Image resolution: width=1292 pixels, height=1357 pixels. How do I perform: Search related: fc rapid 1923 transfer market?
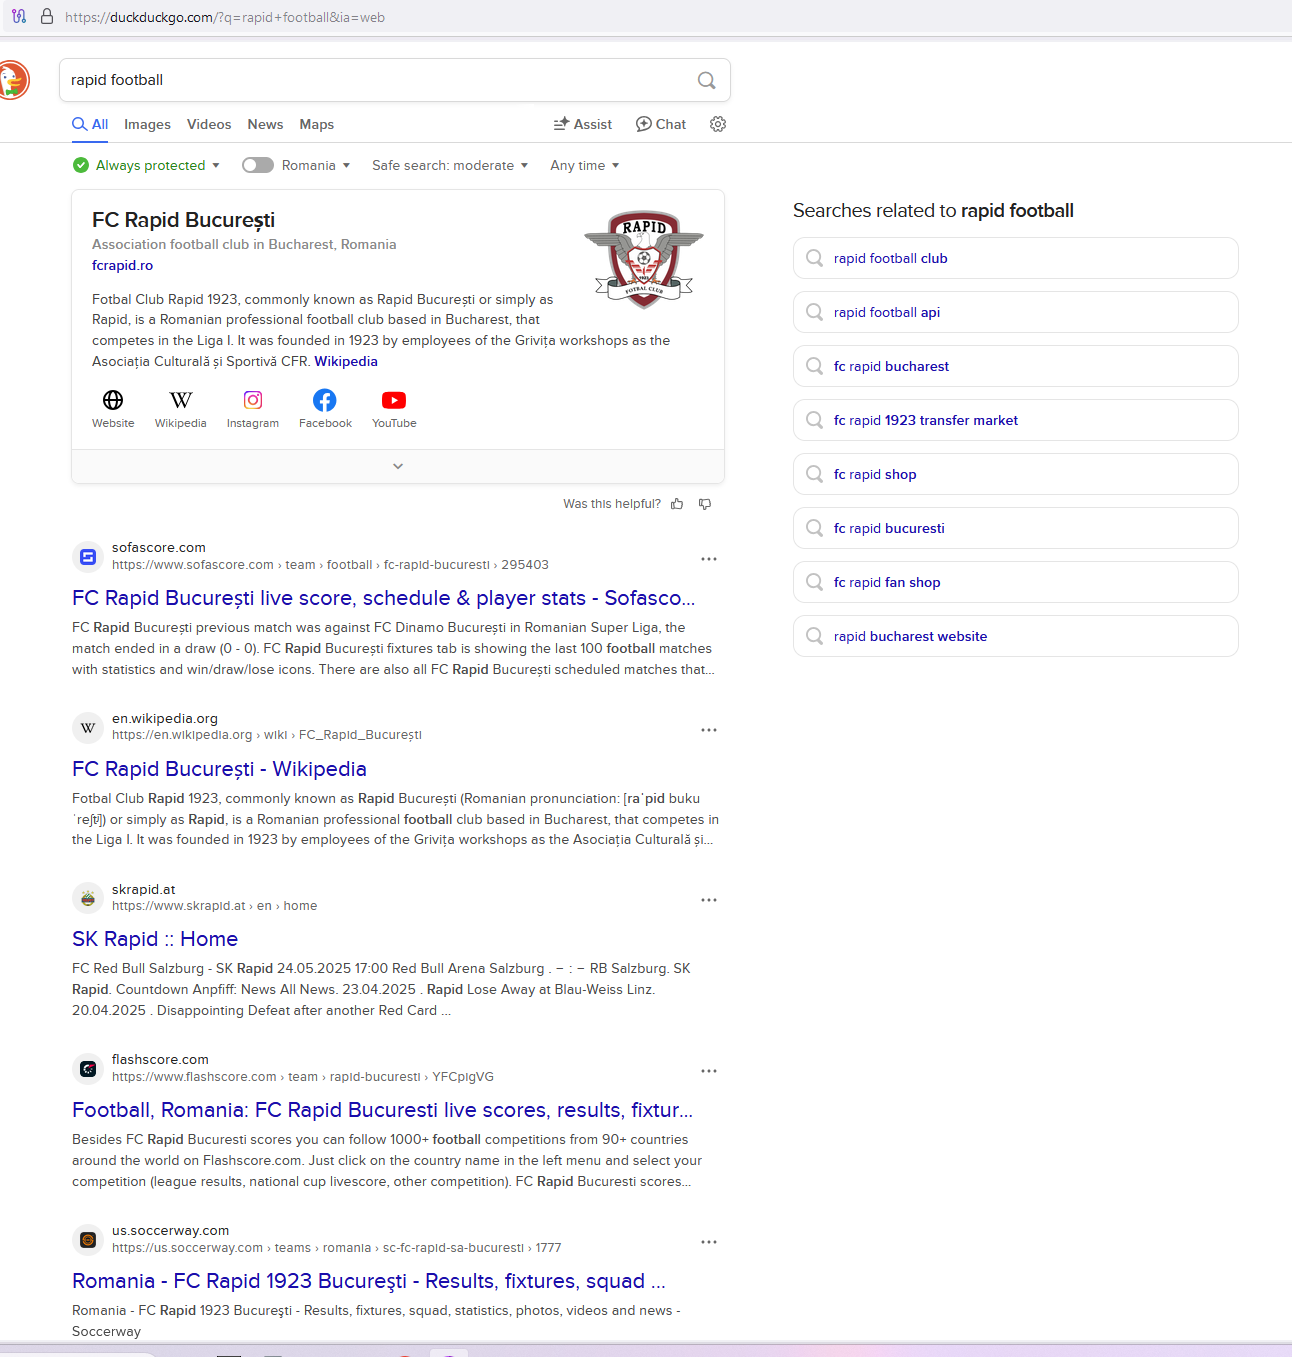1015,420
